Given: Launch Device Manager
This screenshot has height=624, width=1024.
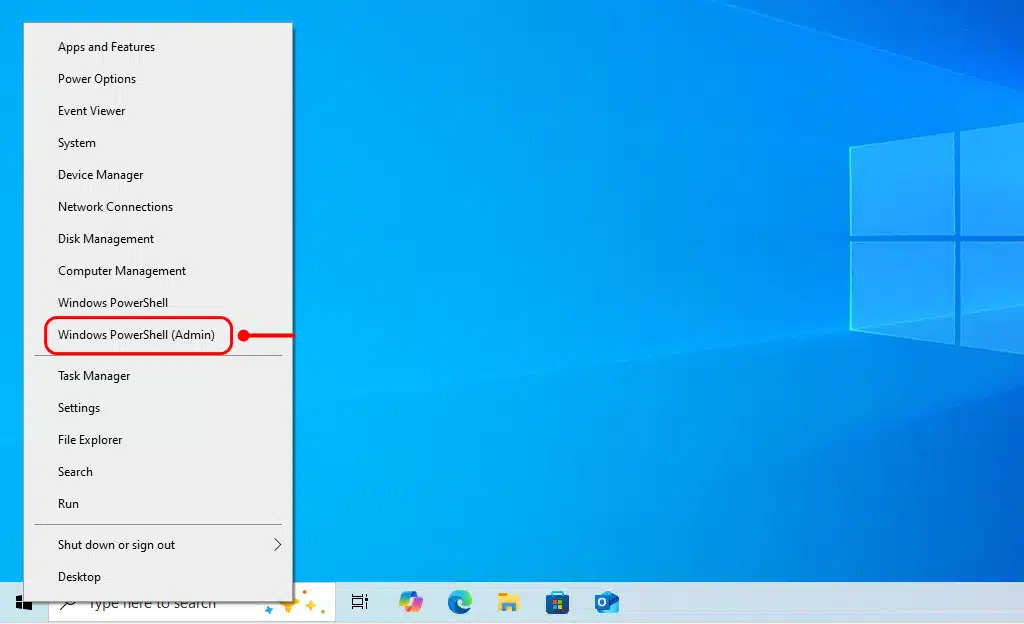Looking at the screenshot, I should click(x=101, y=175).
